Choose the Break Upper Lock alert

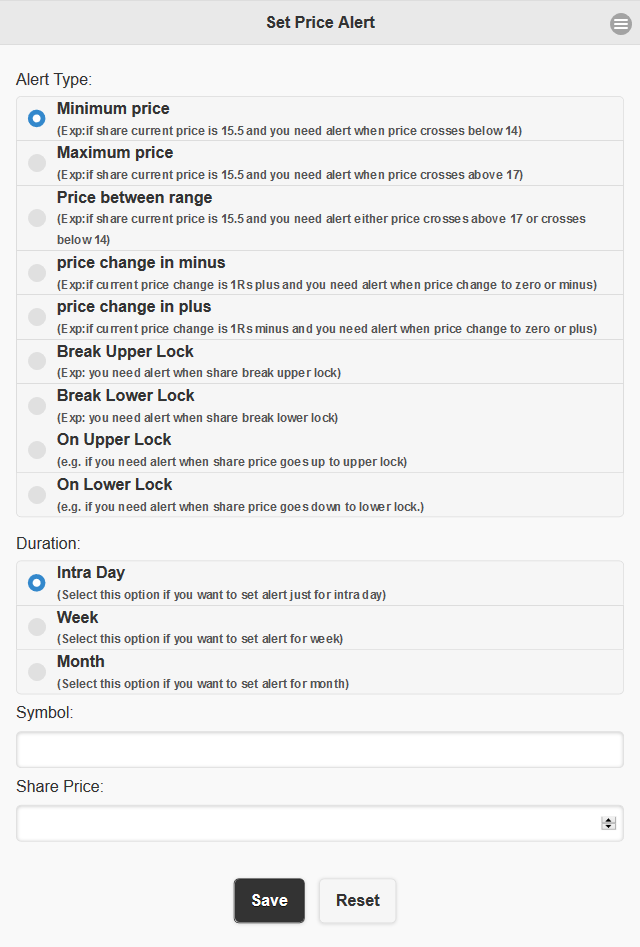click(x=320, y=362)
